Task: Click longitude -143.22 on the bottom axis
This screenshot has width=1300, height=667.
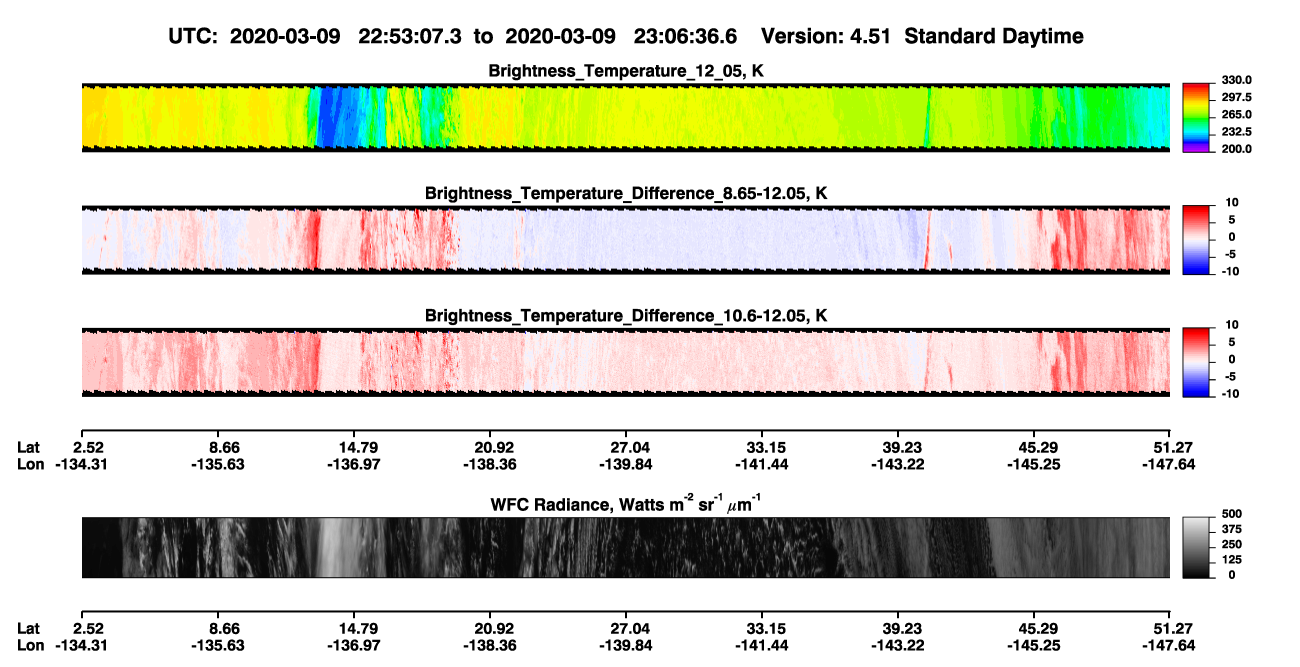Action: point(898,645)
